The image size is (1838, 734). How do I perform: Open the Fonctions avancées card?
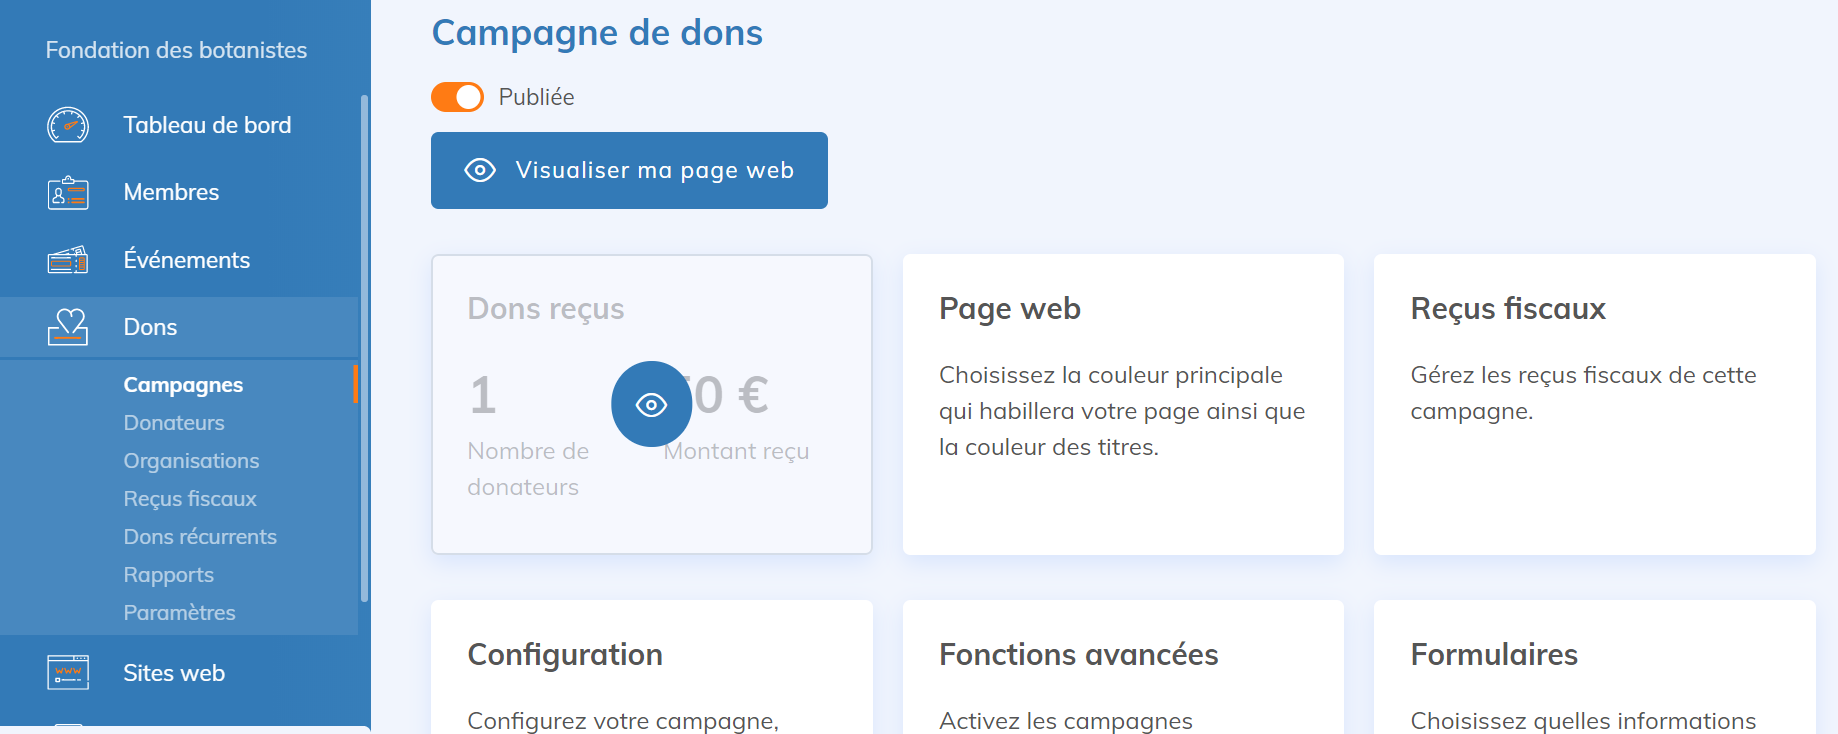click(x=1123, y=667)
